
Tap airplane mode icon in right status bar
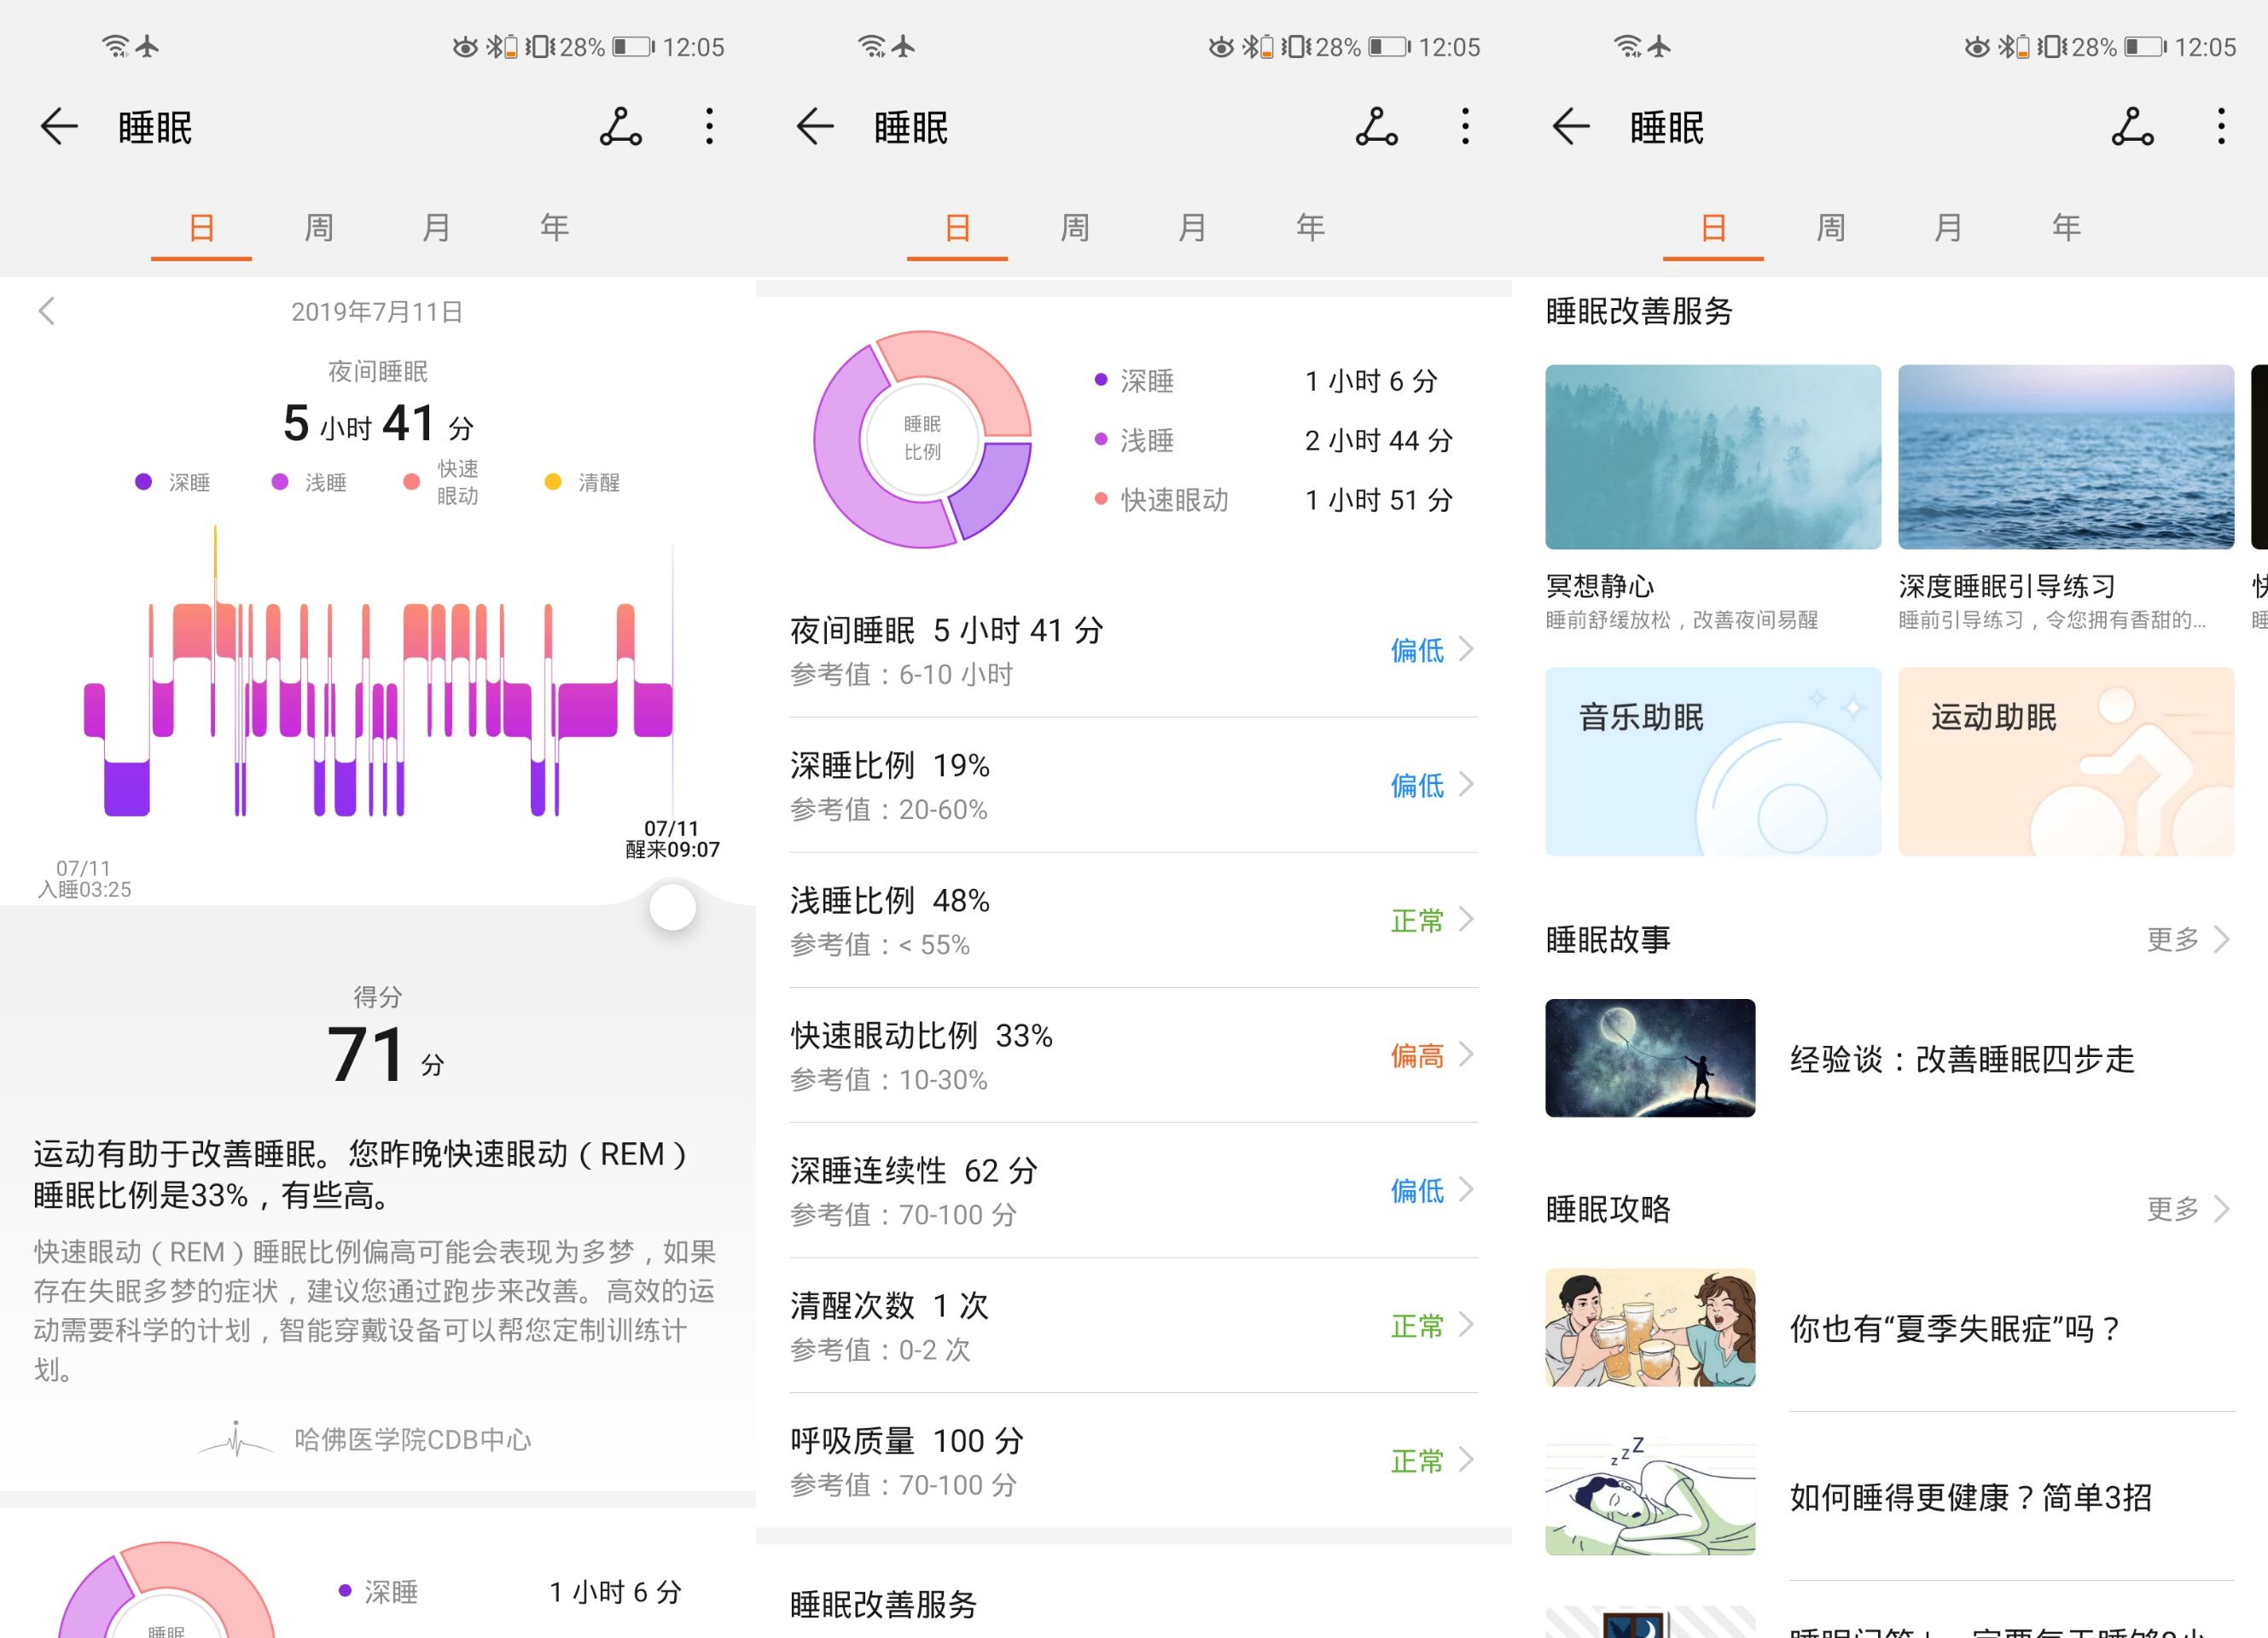click(1659, 46)
